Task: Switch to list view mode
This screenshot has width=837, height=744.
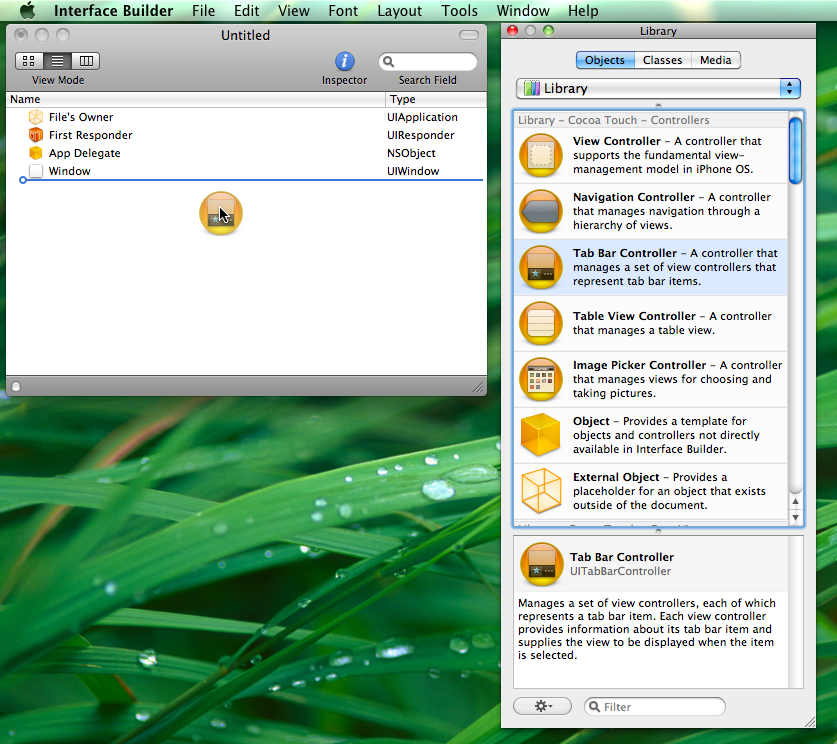Action: (x=57, y=61)
